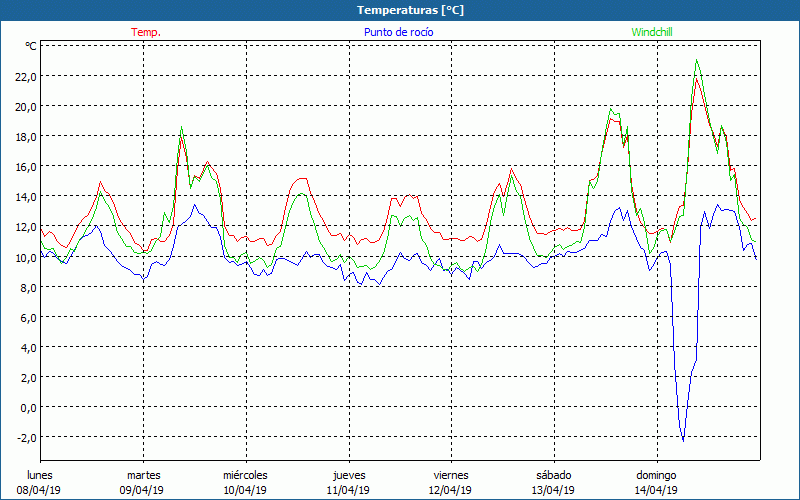Screen dimensions: 800x500
Task: Select the green Windchill legend label
Action: tap(652, 32)
